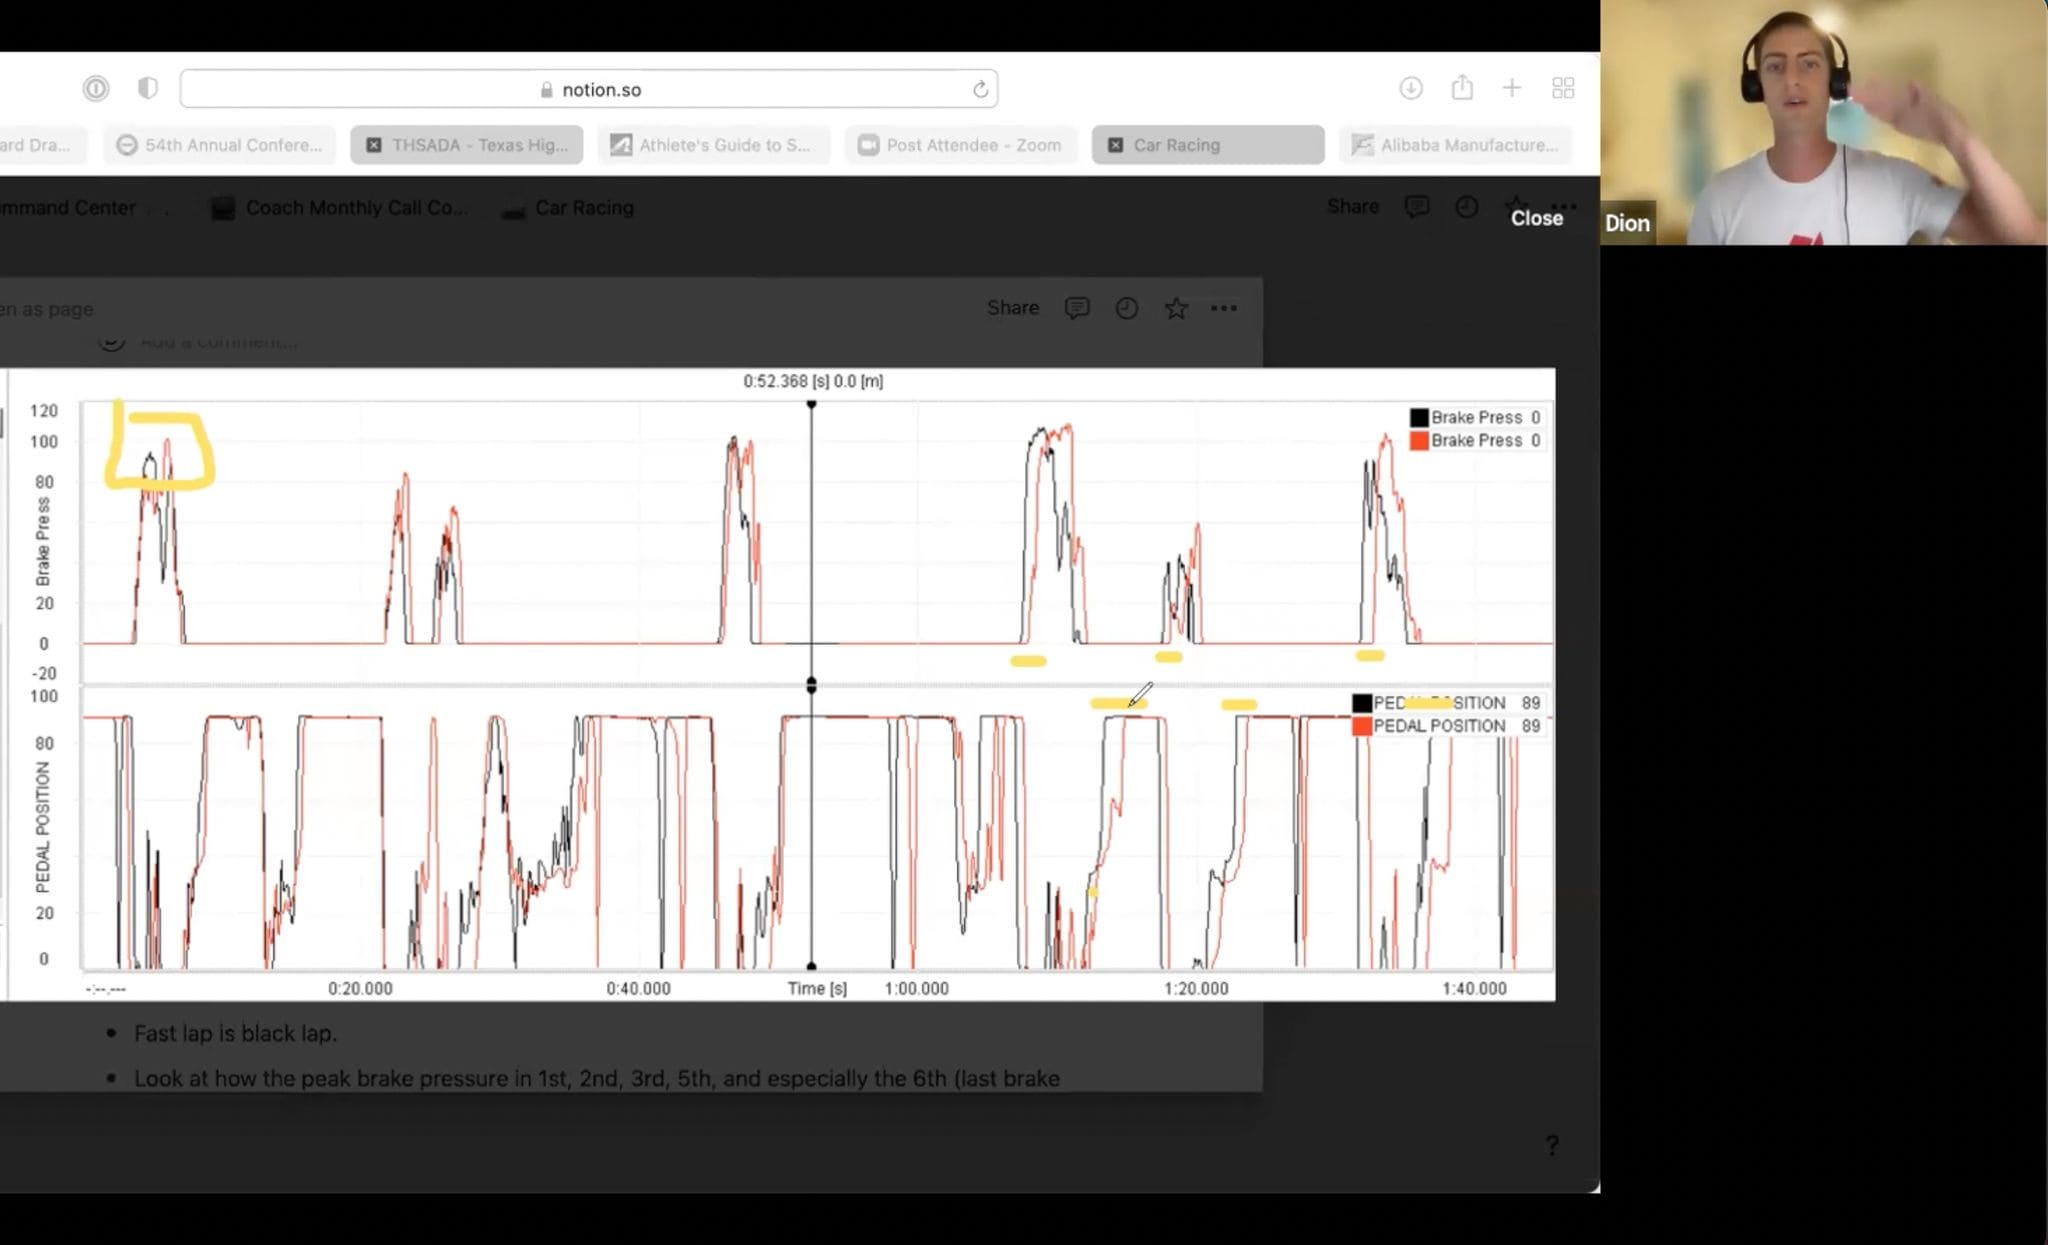Click the 1:40.000 time axis label
This screenshot has width=2048, height=1245.
(x=1474, y=988)
